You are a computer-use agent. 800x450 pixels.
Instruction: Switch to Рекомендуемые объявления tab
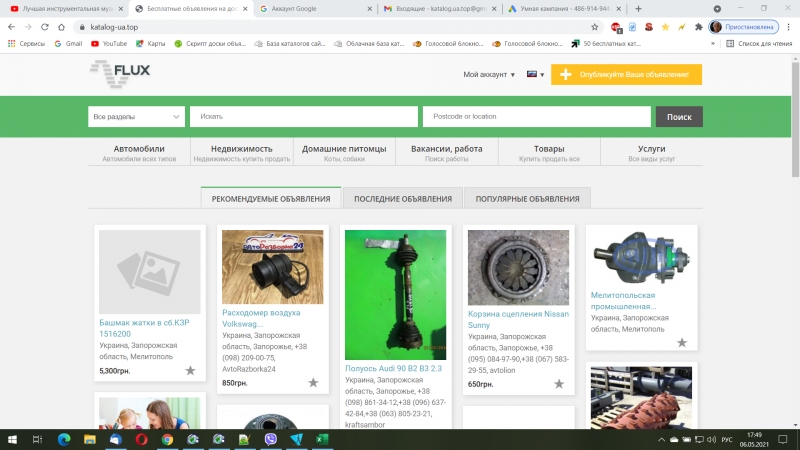271,198
